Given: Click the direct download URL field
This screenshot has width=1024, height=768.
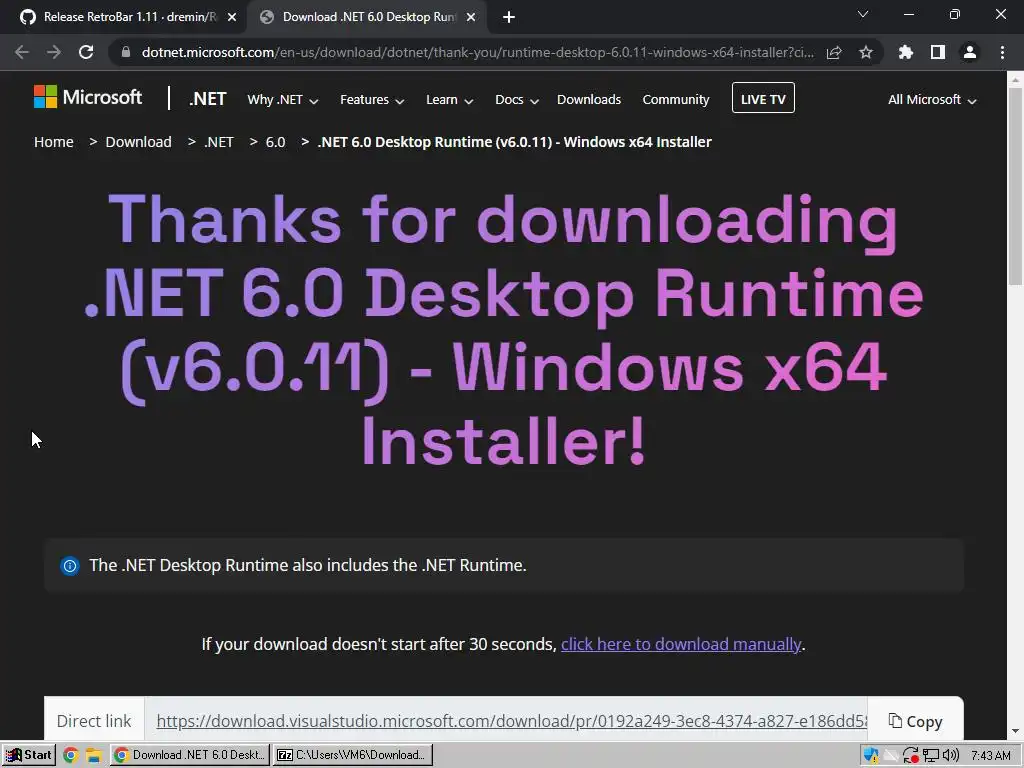Looking at the screenshot, I should click(x=507, y=720).
